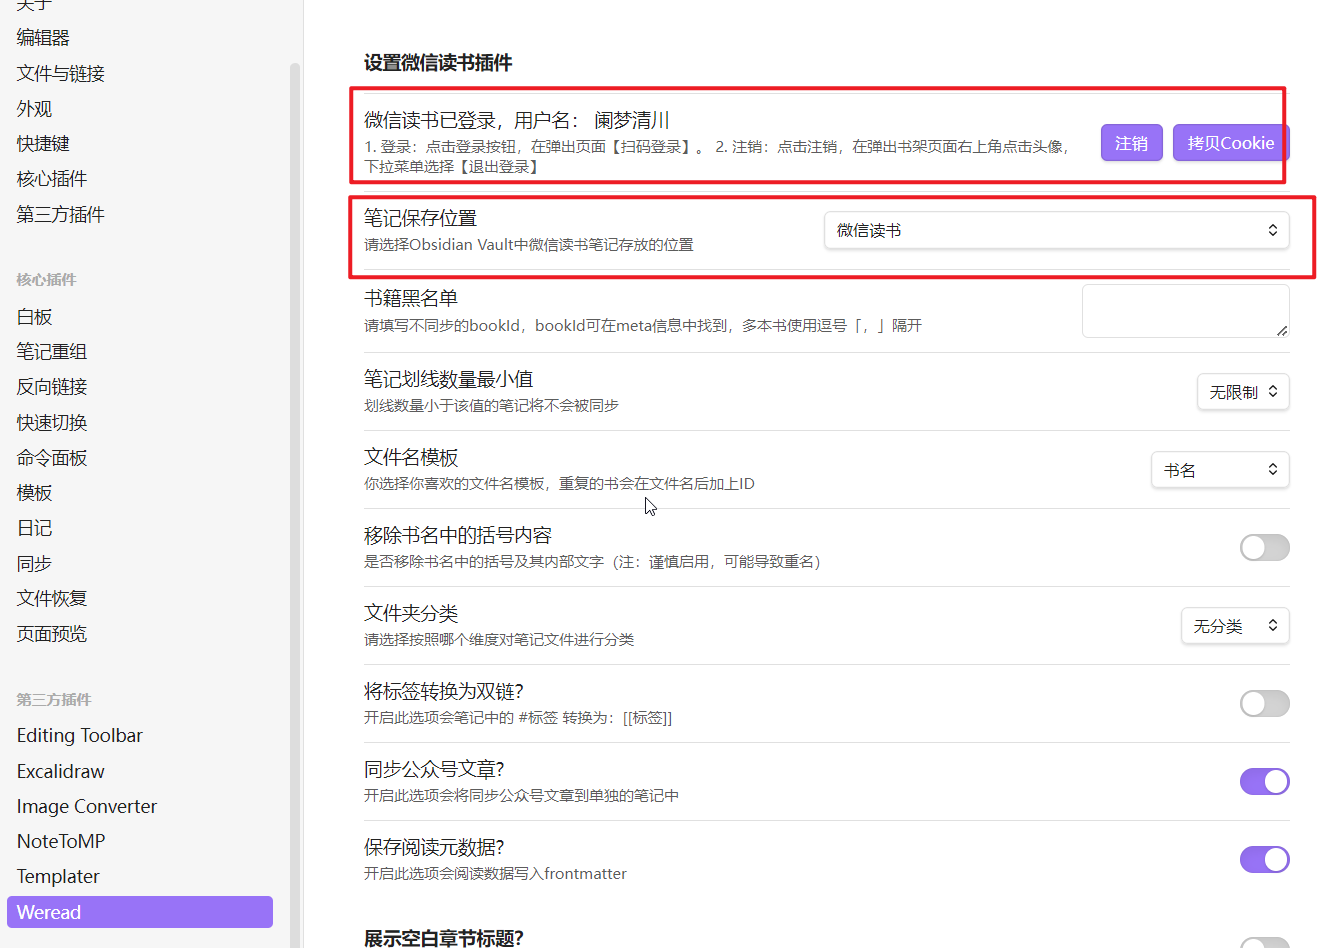Viewport: 1327px width, 948px height.
Task: Click the 笔记划线数量最小值 setting label
Action: click(449, 379)
